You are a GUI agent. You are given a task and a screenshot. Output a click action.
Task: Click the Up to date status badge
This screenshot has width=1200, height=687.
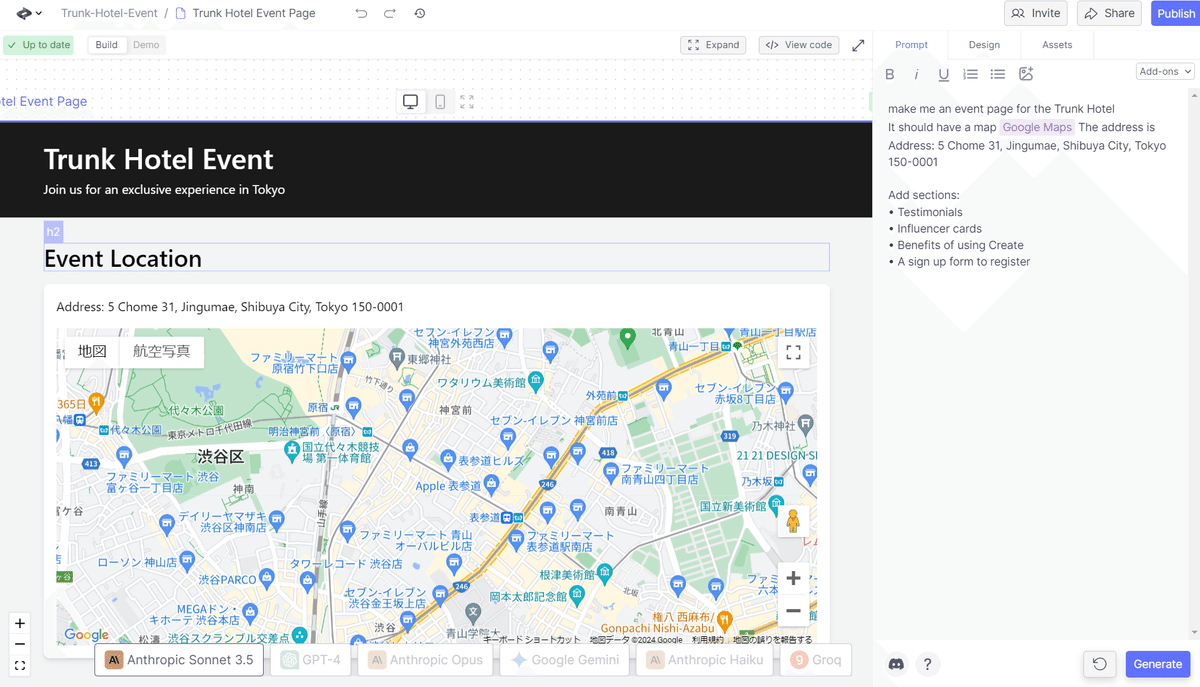click(39, 45)
